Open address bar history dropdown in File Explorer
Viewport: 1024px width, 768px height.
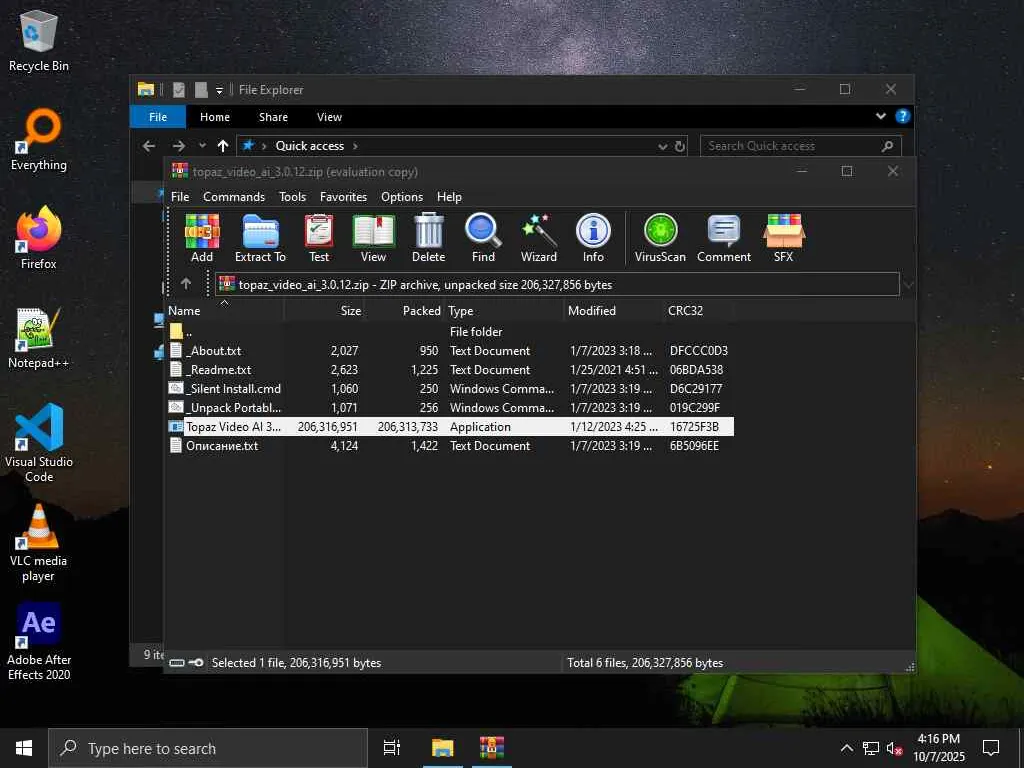(662, 146)
